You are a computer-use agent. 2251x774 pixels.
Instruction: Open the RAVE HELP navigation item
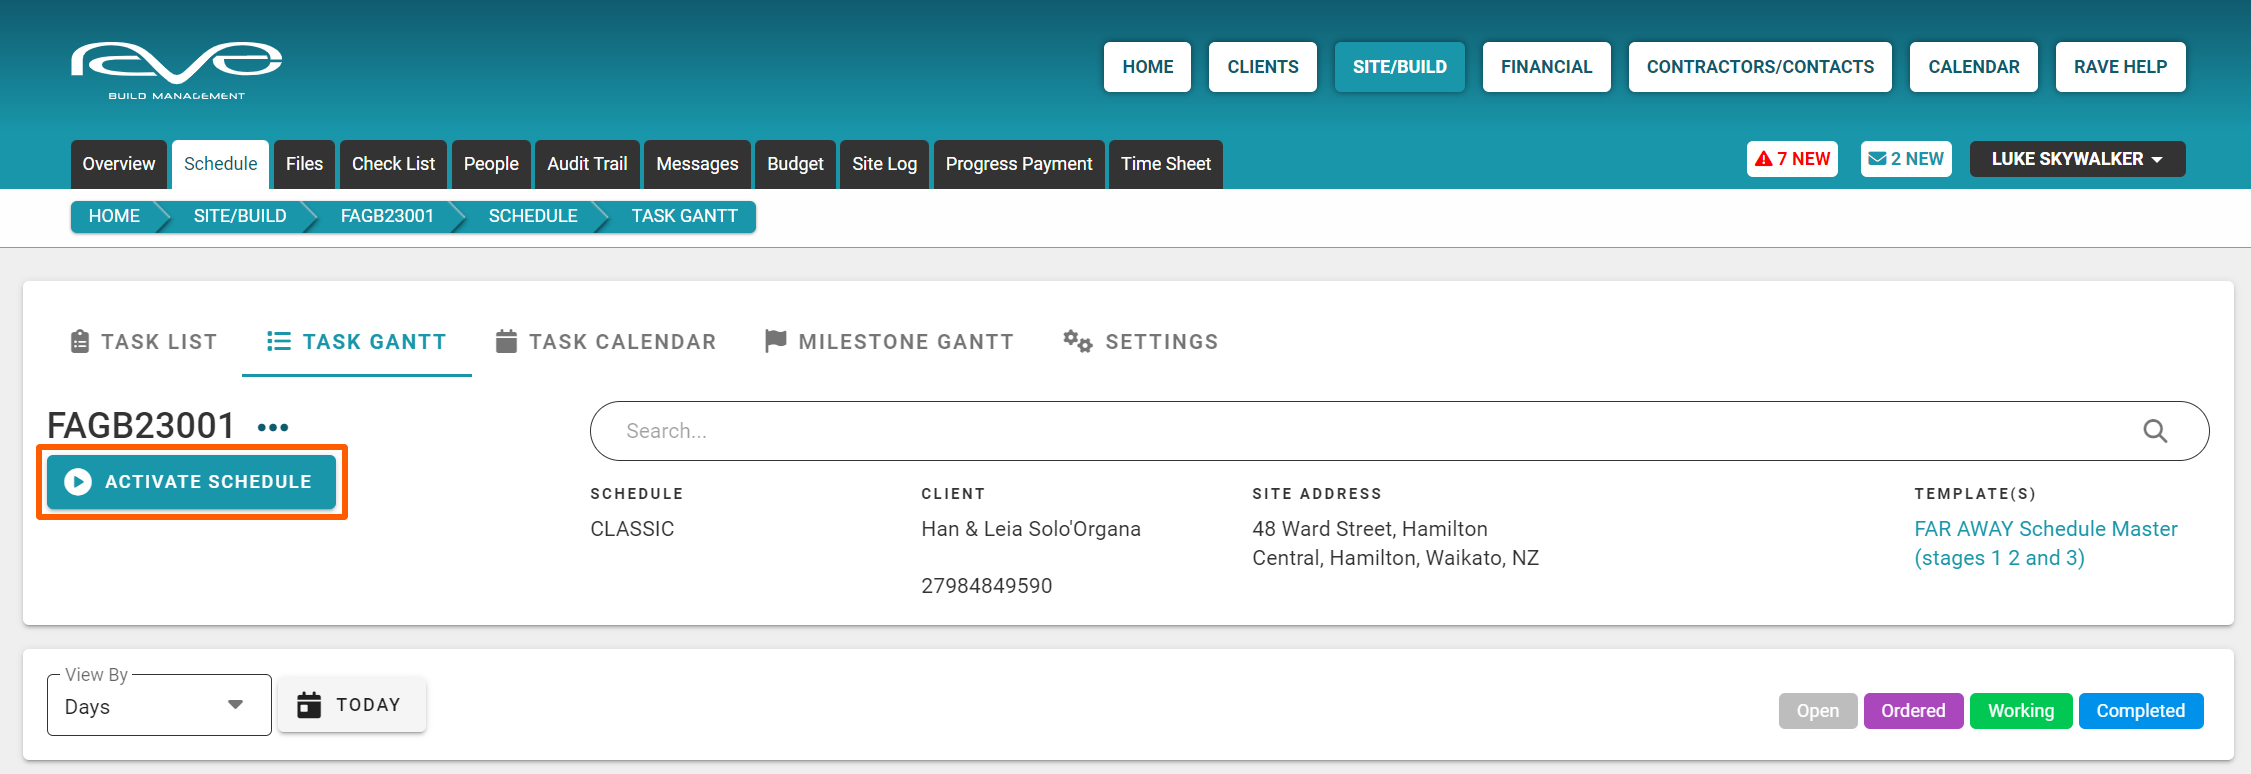[2120, 67]
